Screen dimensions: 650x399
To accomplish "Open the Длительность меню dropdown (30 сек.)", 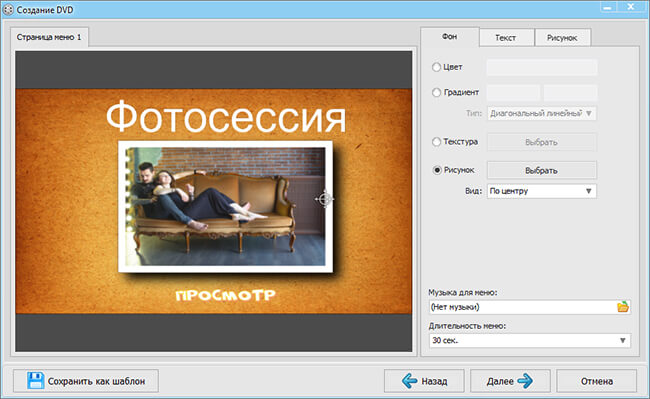I will coord(529,341).
